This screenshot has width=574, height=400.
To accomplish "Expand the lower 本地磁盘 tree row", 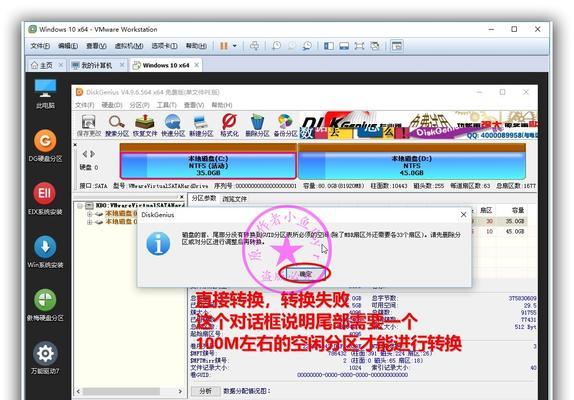I will click(89, 222).
